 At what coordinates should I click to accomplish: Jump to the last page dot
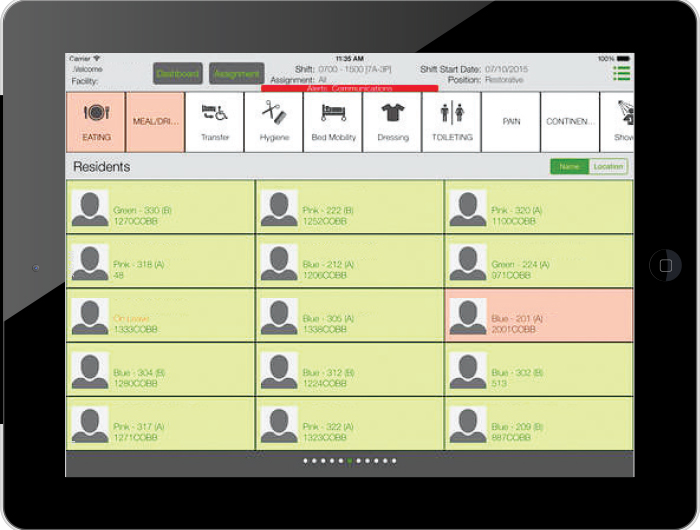(x=394, y=461)
